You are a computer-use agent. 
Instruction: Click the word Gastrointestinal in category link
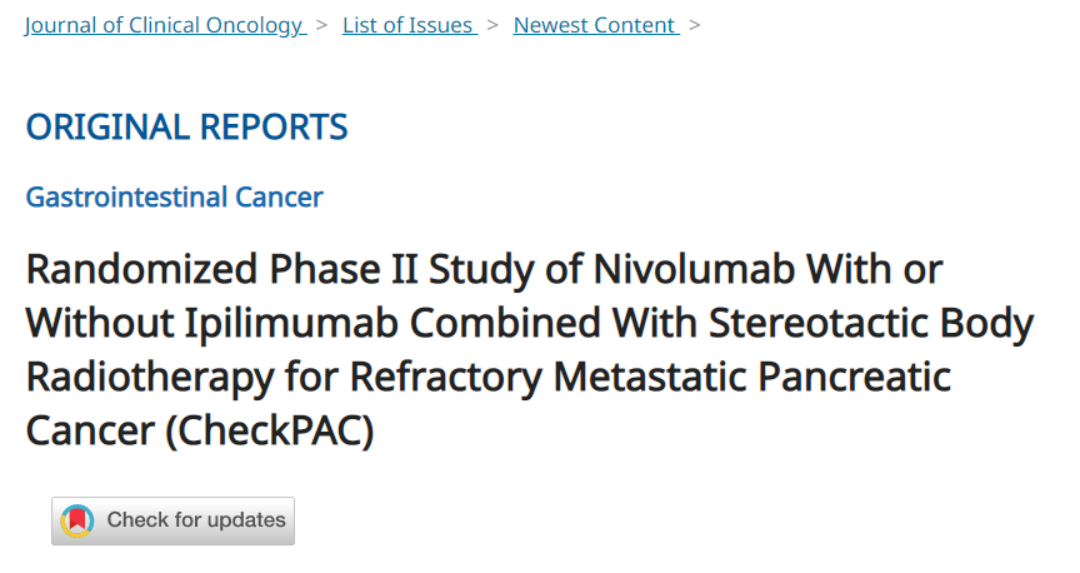[126, 197]
